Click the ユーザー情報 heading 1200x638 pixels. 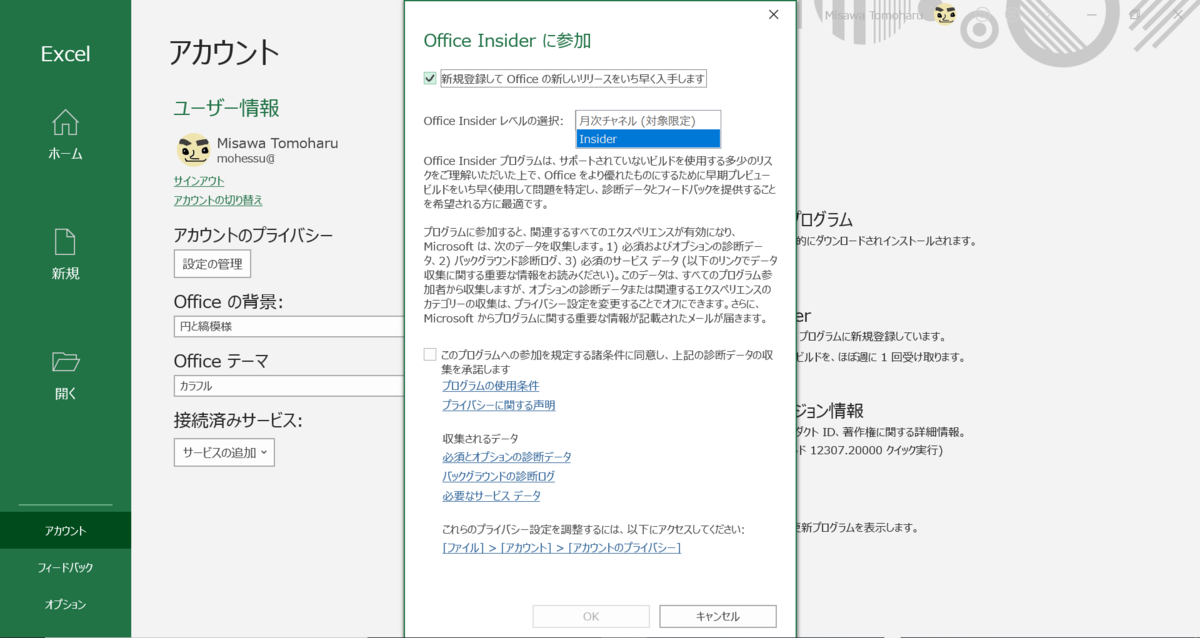226,108
